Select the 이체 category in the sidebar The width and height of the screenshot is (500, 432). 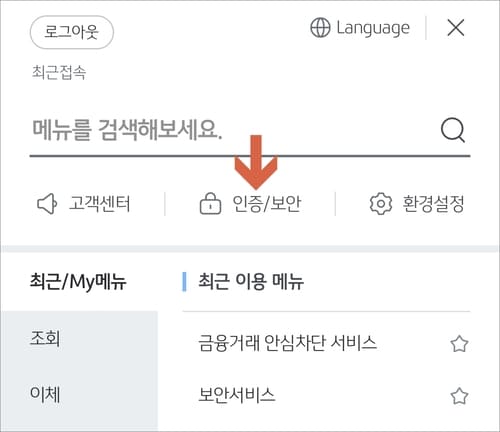click(x=79, y=394)
